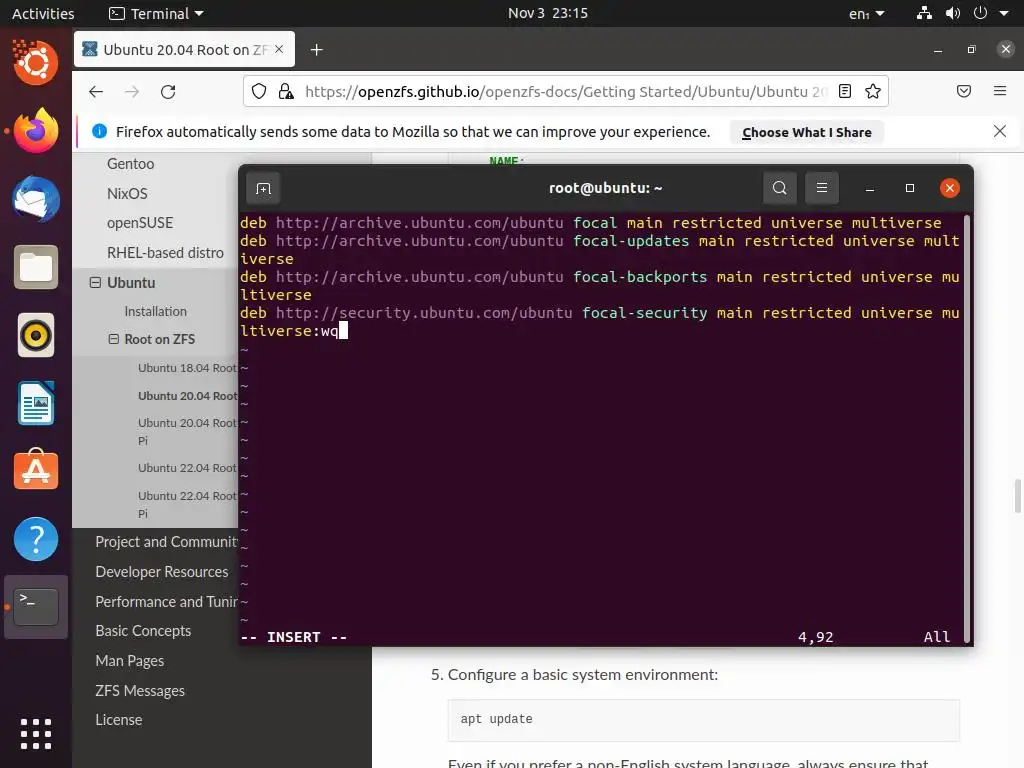Click the notification info icon
Image resolution: width=1024 pixels, height=768 pixels.
tap(99, 131)
